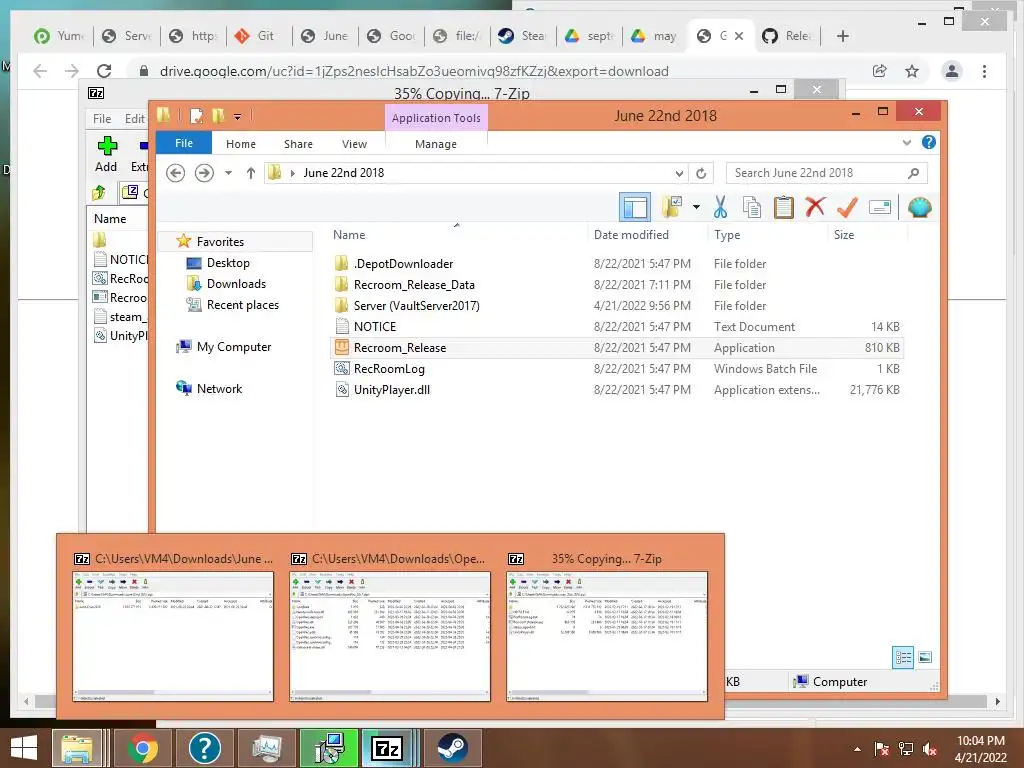Screen dimensions: 1024x768
Task: Open Chrome three-dot menu
Action: (x=985, y=71)
